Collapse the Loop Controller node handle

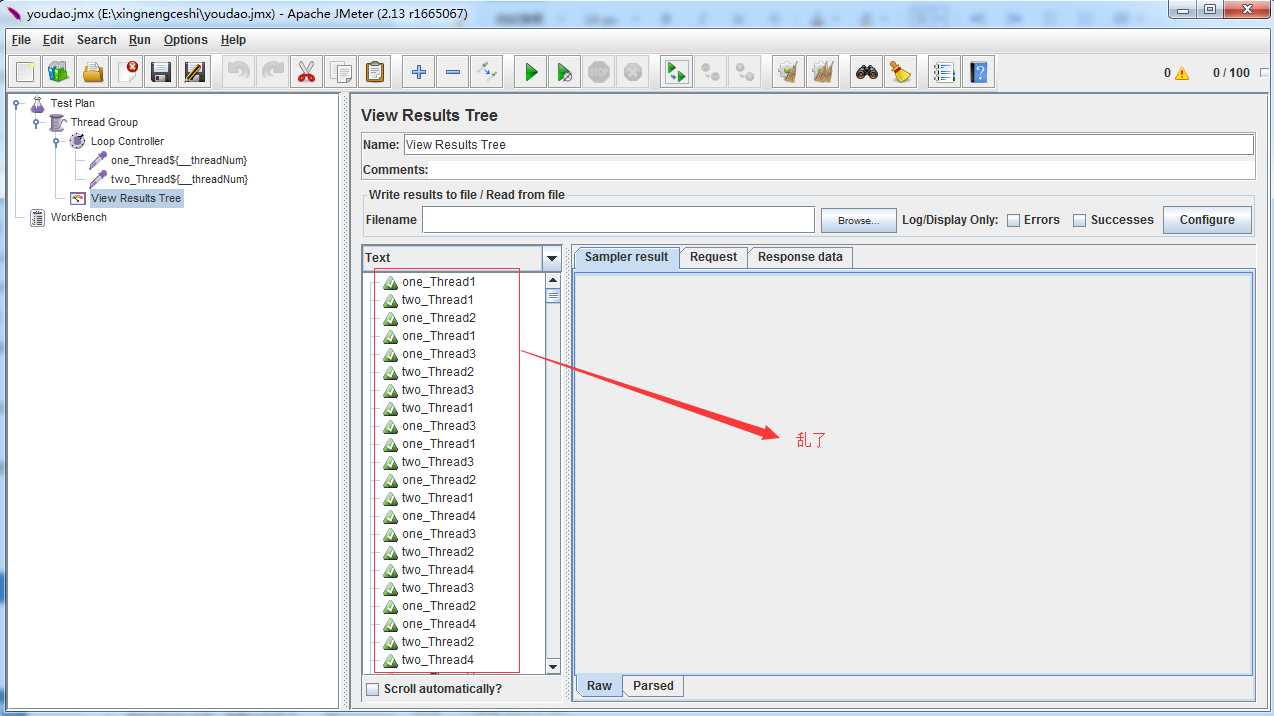57,141
